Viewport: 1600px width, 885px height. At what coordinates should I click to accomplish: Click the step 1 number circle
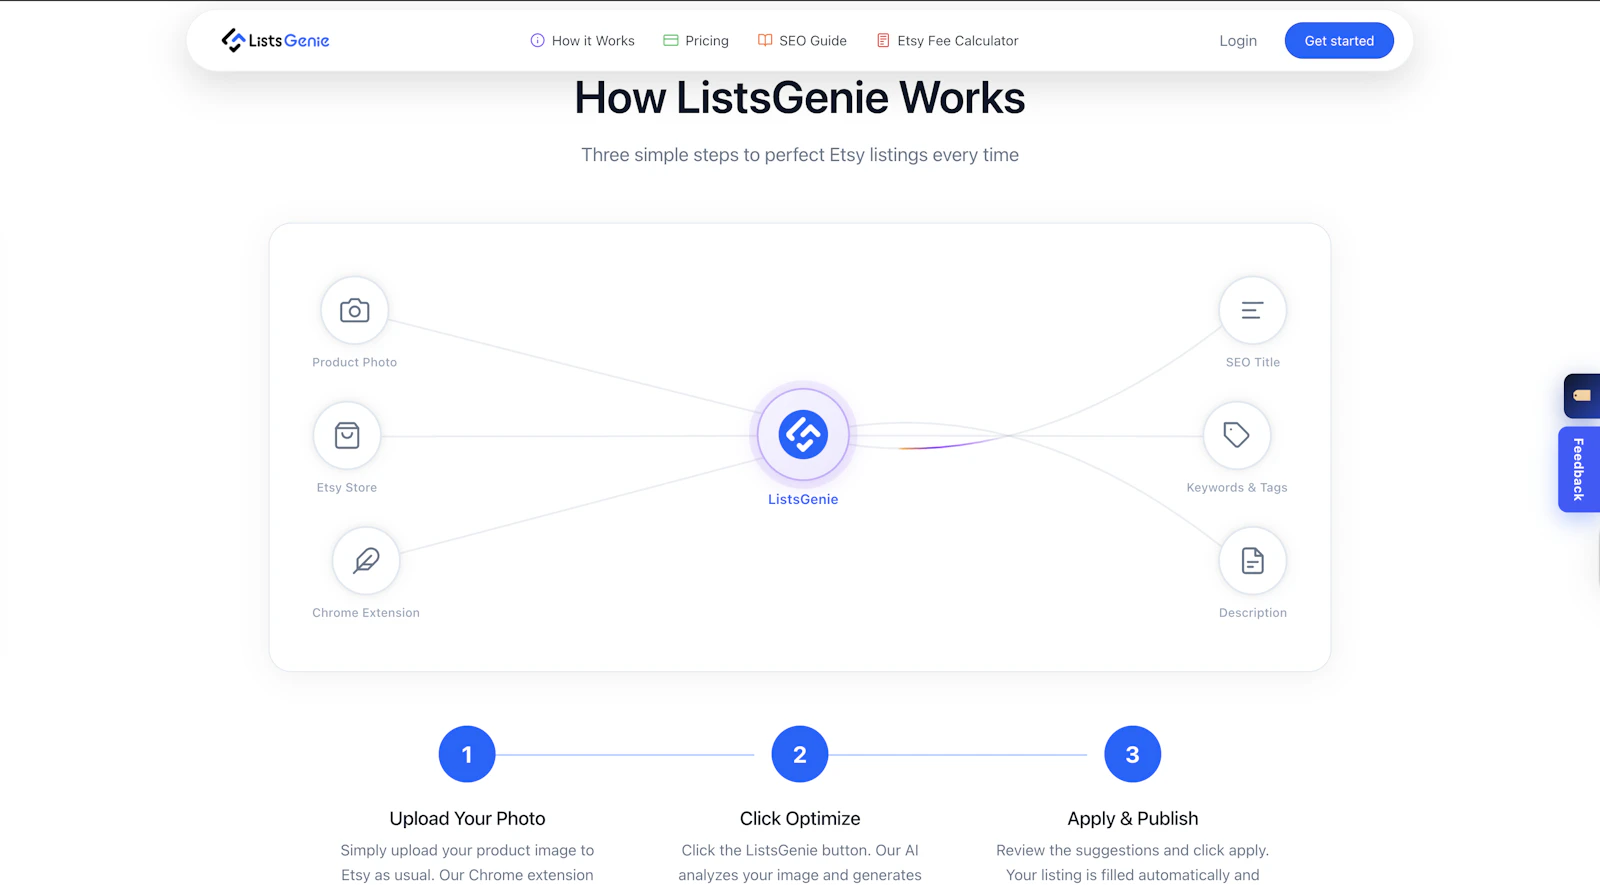click(x=467, y=754)
